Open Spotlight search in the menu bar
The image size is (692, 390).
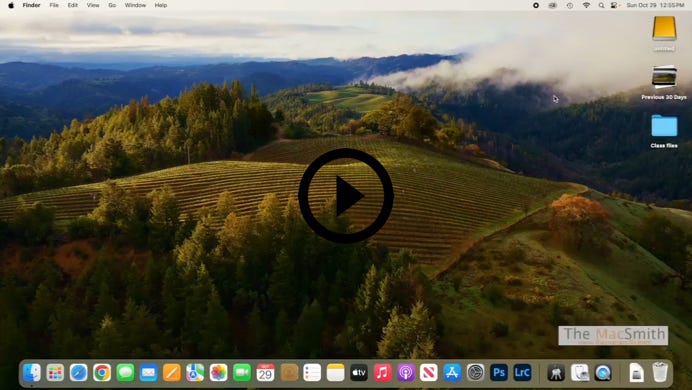(x=601, y=5)
